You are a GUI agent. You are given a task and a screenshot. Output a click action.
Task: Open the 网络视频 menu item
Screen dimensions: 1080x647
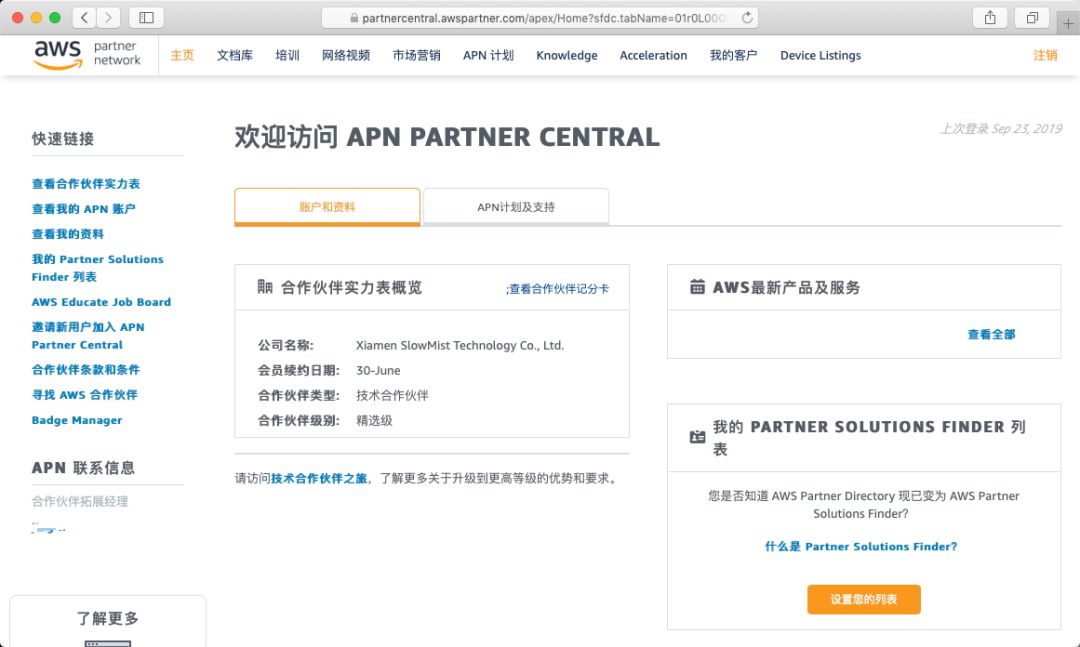point(346,55)
